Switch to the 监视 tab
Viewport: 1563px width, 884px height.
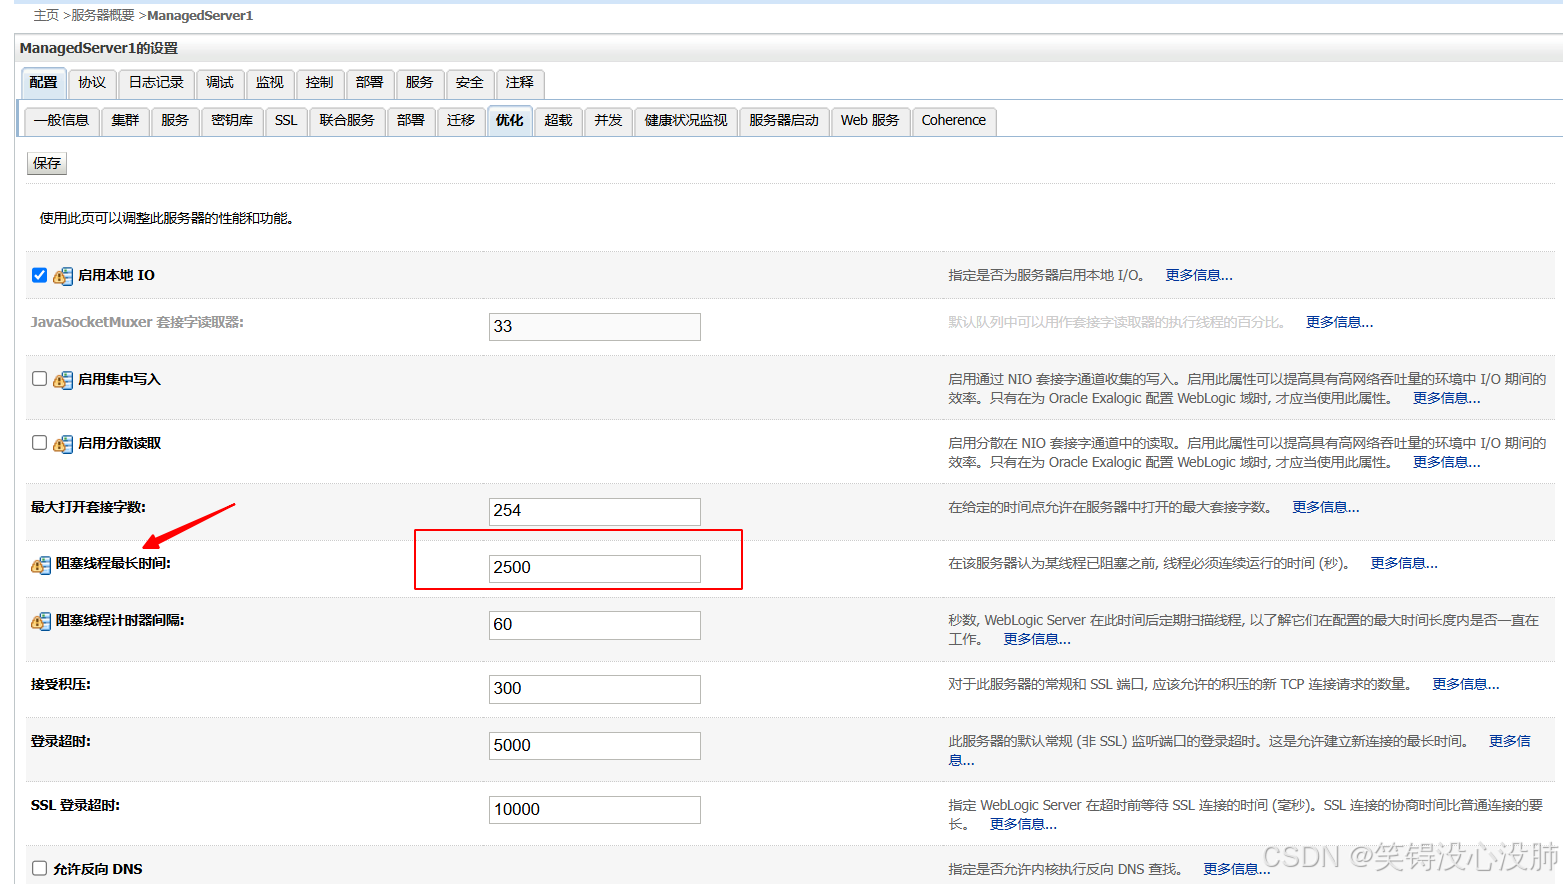(270, 84)
